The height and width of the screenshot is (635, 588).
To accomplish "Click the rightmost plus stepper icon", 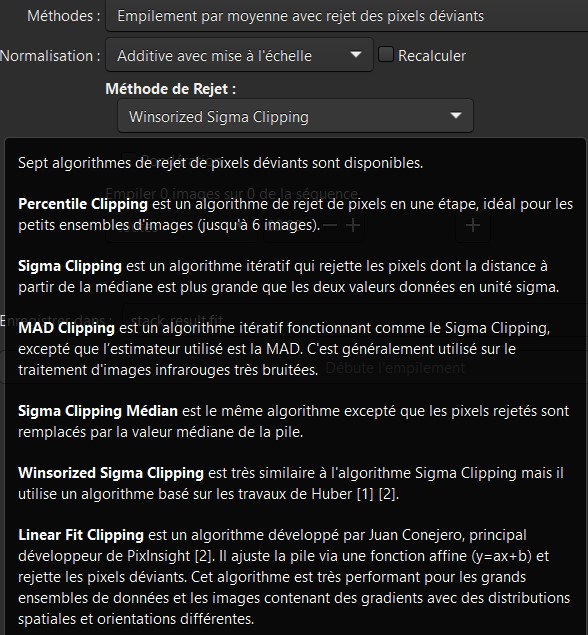I will [x=473, y=225].
